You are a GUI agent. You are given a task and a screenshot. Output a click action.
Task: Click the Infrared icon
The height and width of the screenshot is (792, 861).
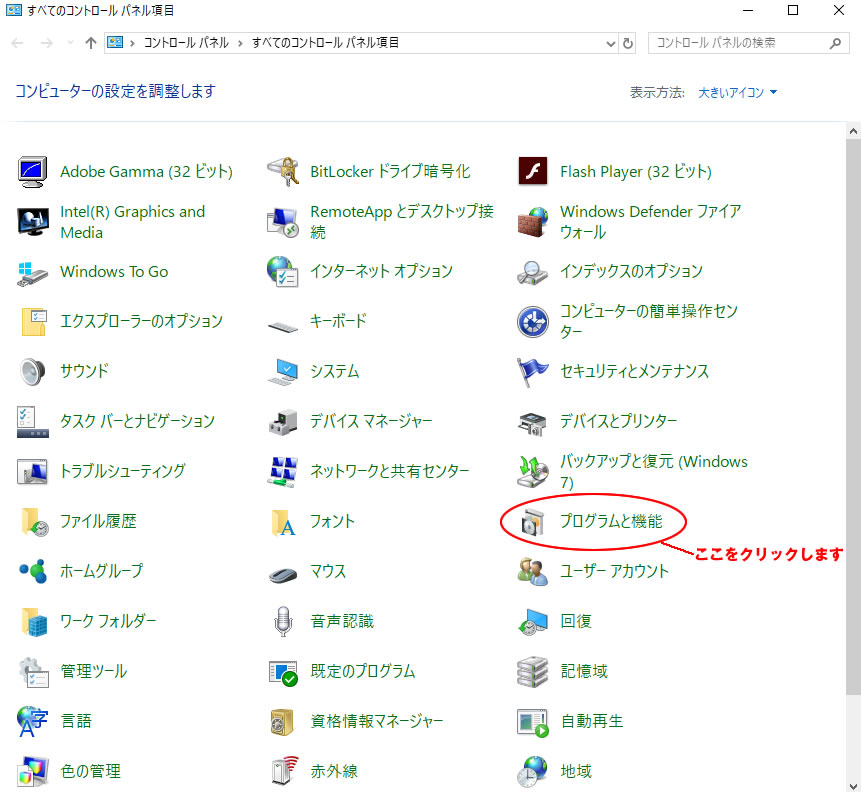tap(284, 771)
